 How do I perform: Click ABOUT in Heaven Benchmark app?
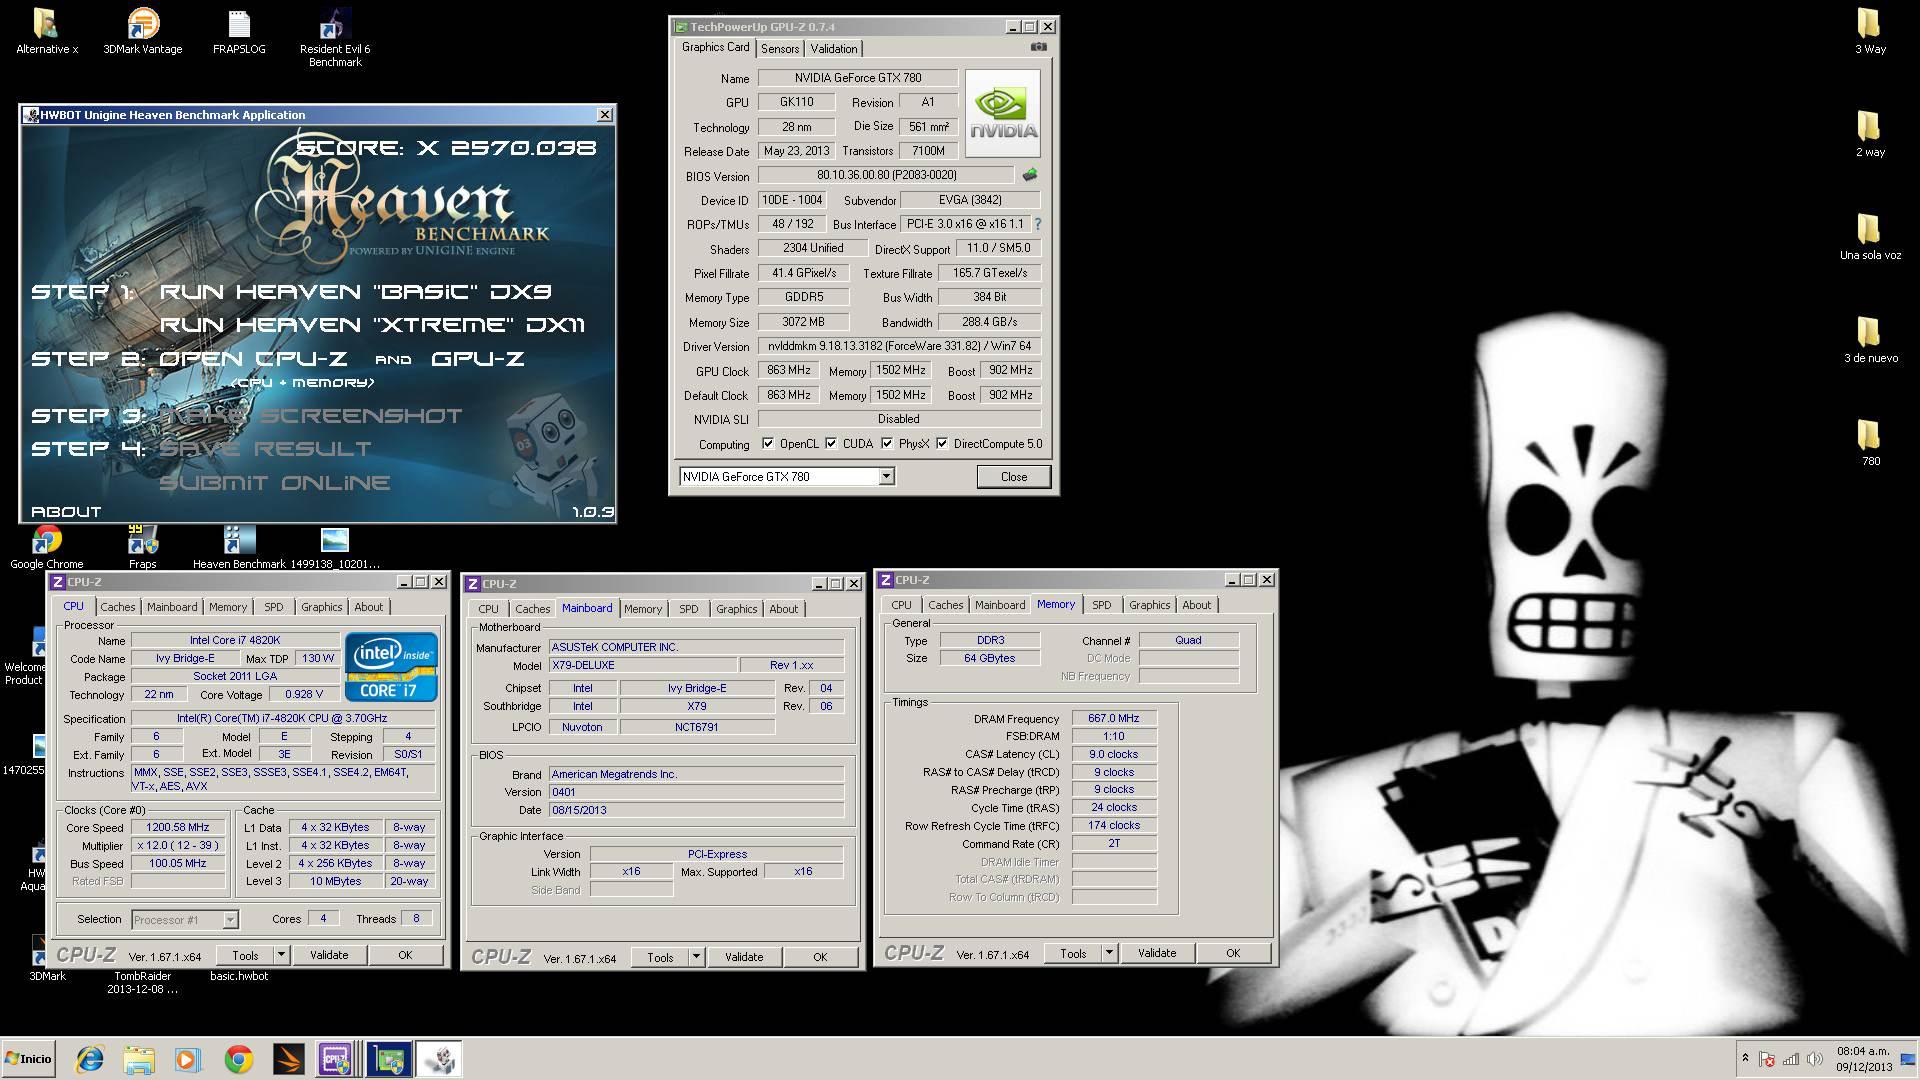point(66,511)
